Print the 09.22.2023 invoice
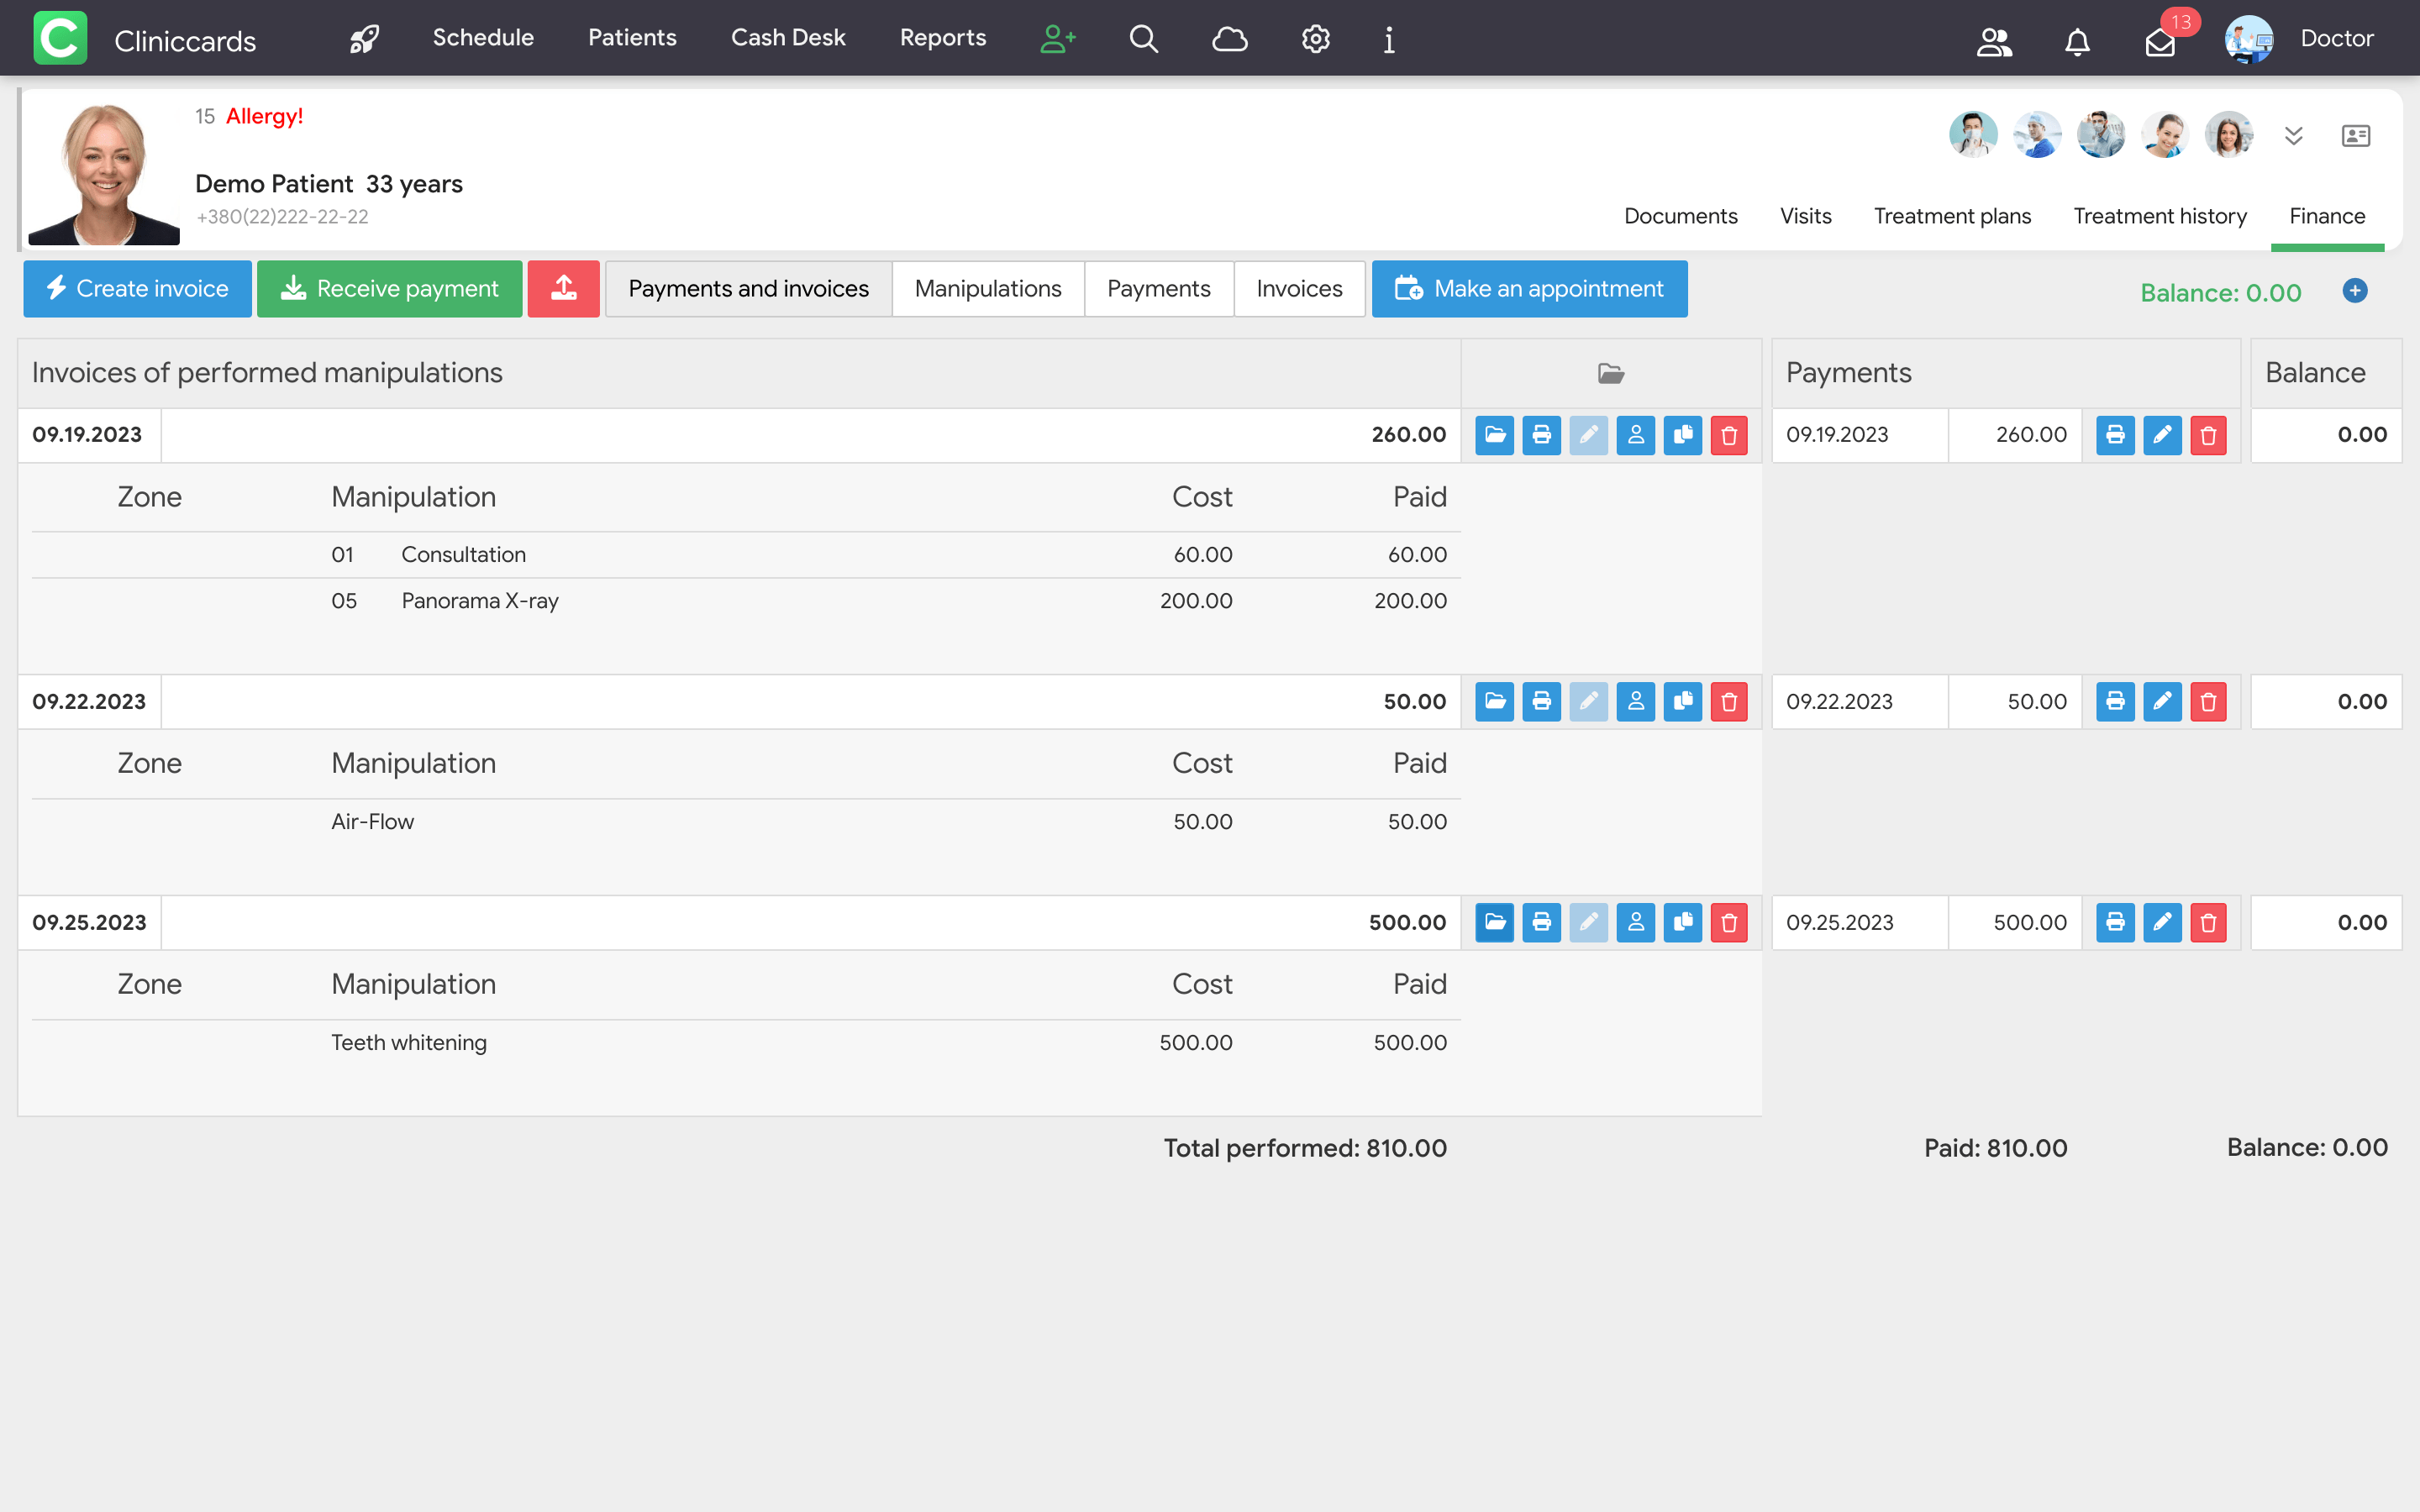The image size is (2420, 1512). tap(1541, 702)
